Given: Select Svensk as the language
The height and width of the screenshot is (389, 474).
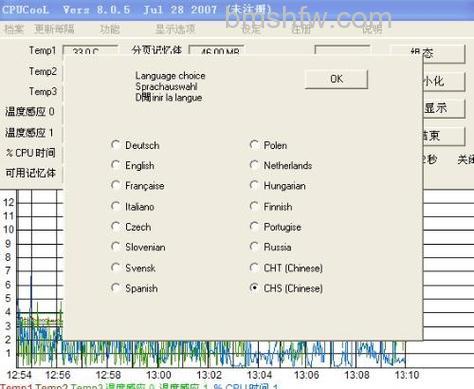Looking at the screenshot, I should click(x=133, y=268).
